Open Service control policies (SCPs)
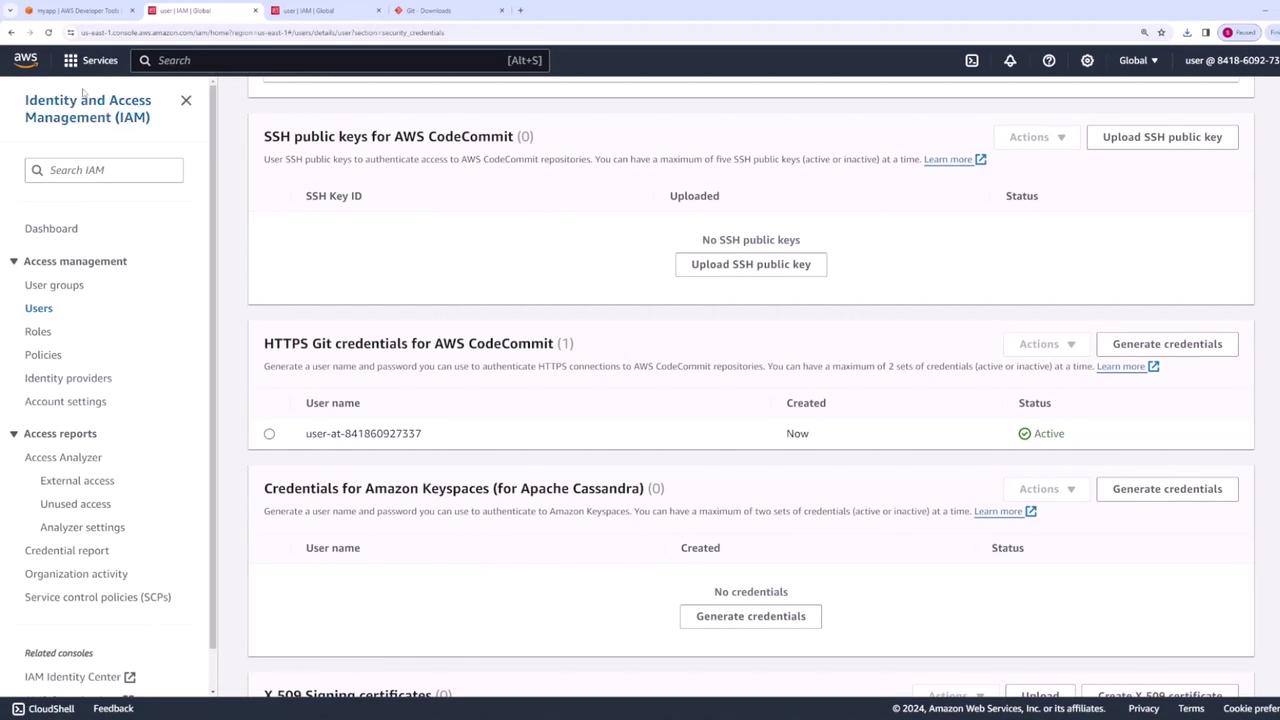Image resolution: width=1280 pixels, height=720 pixels. click(x=98, y=597)
